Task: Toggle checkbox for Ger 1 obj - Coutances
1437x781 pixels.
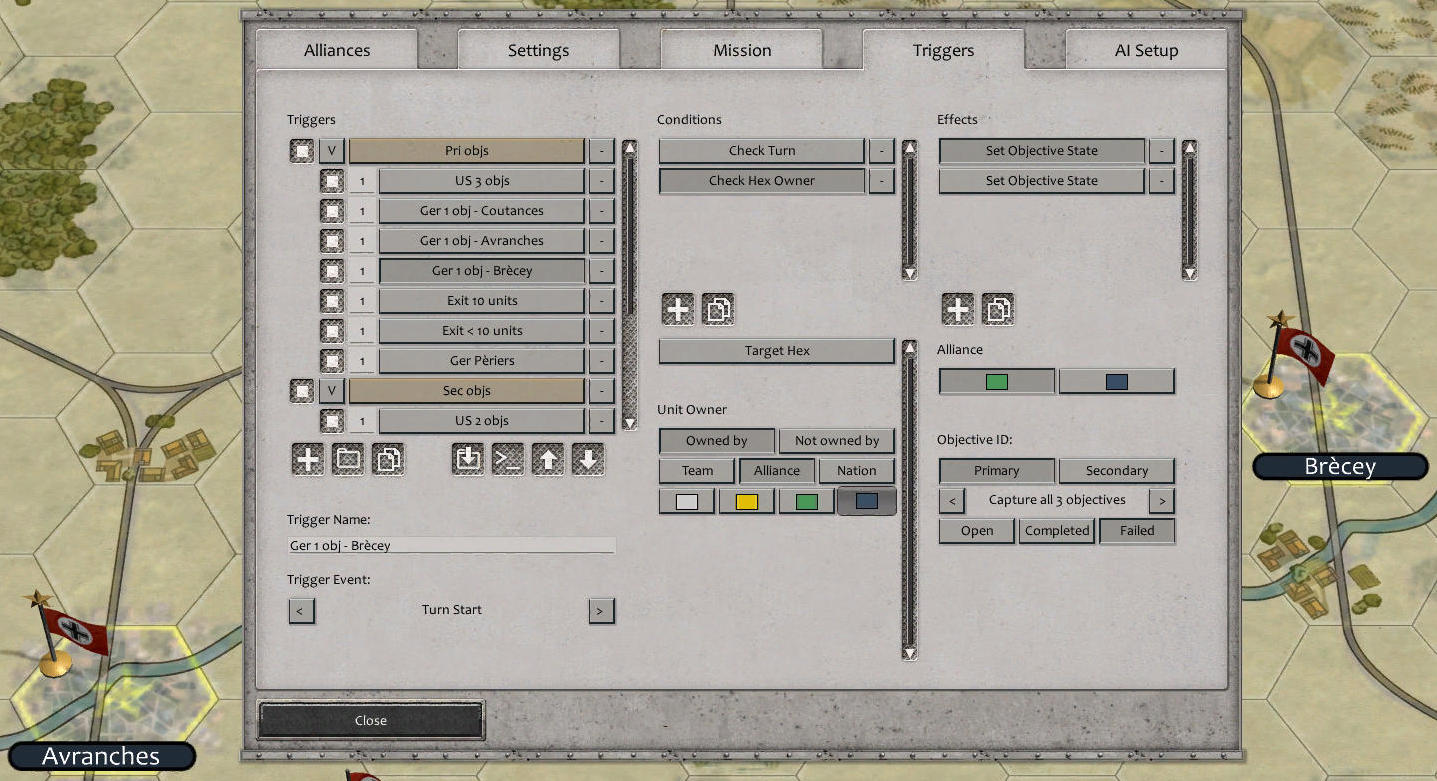Action: pyautogui.click(x=332, y=211)
